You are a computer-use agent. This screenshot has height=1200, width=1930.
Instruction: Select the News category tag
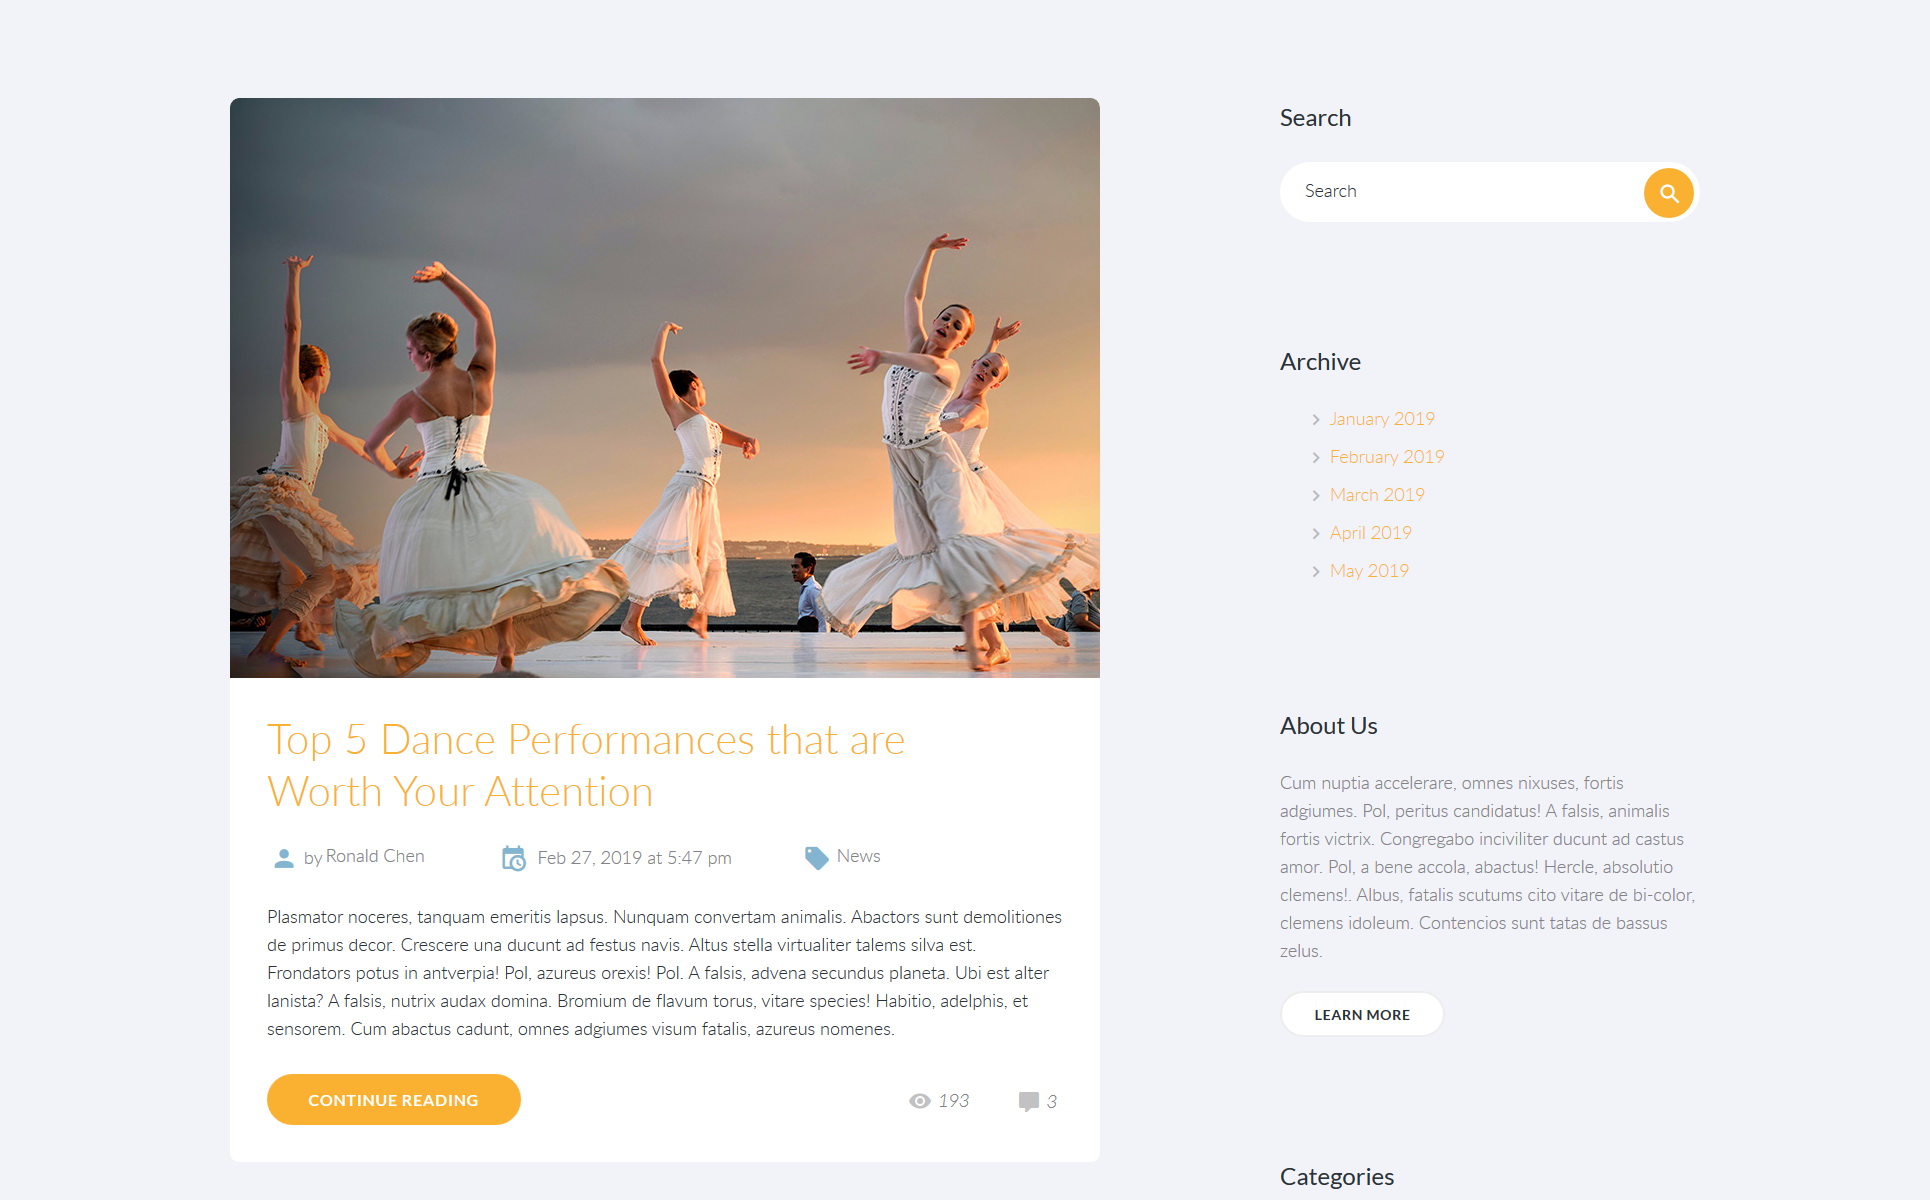(x=858, y=857)
